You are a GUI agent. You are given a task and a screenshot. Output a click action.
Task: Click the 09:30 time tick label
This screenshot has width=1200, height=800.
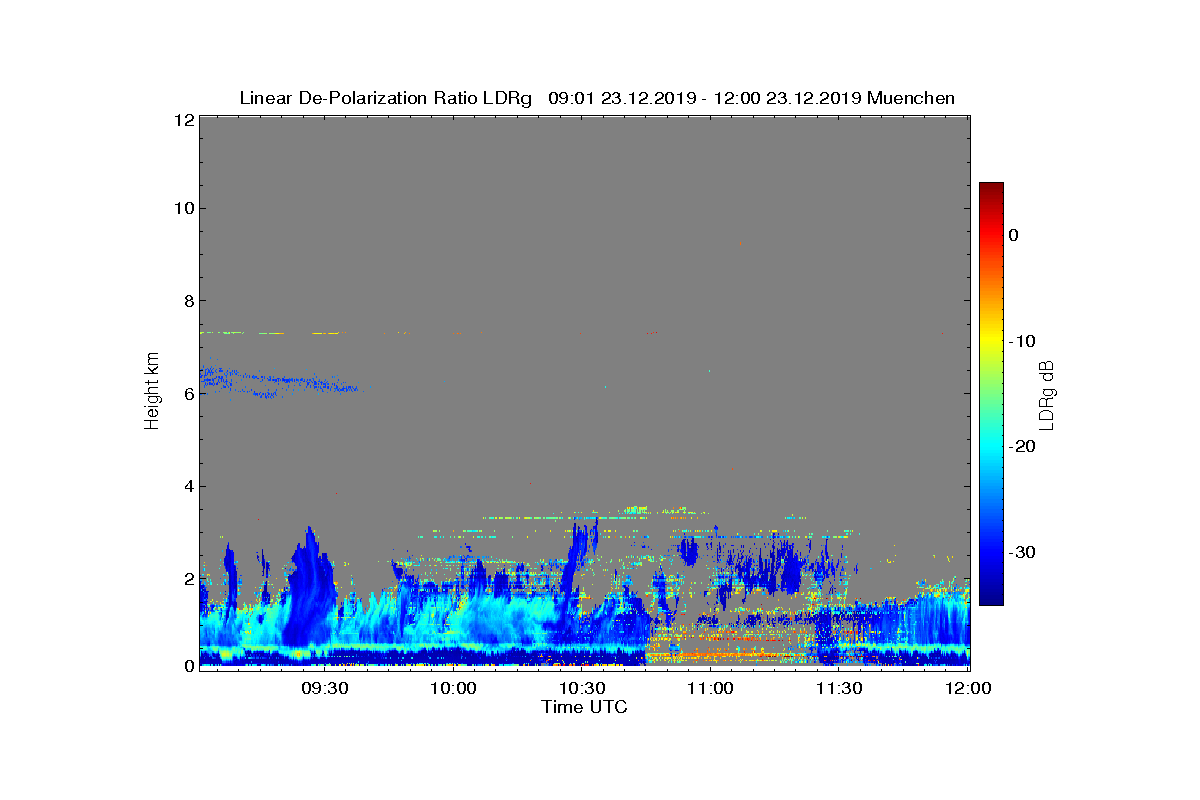point(324,688)
